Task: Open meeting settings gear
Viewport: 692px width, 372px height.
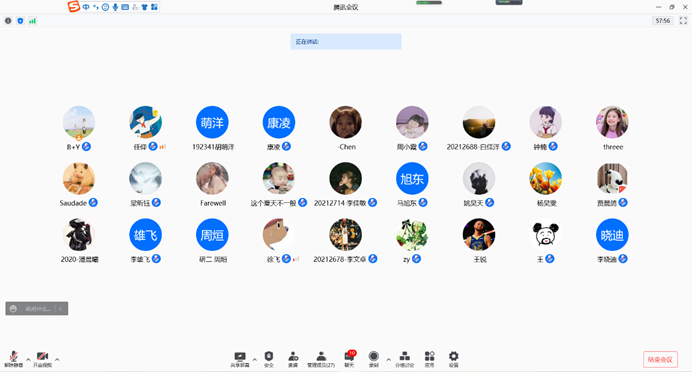Action: pyautogui.click(x=454, y=359)
